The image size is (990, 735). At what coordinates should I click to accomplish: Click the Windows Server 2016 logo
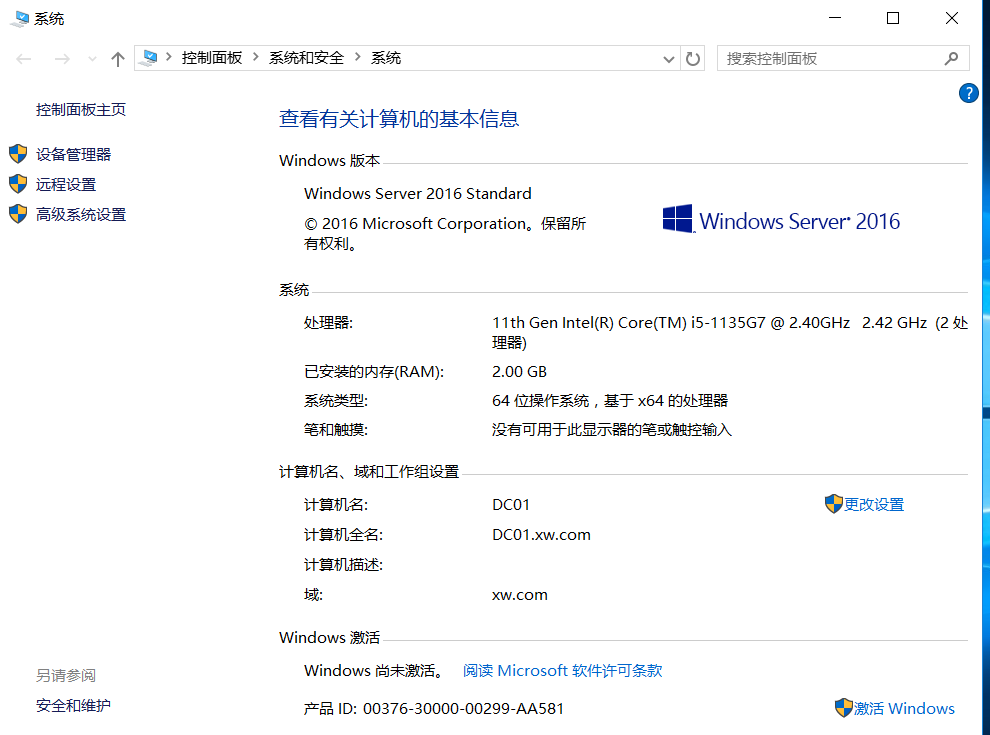coord(781,220)
